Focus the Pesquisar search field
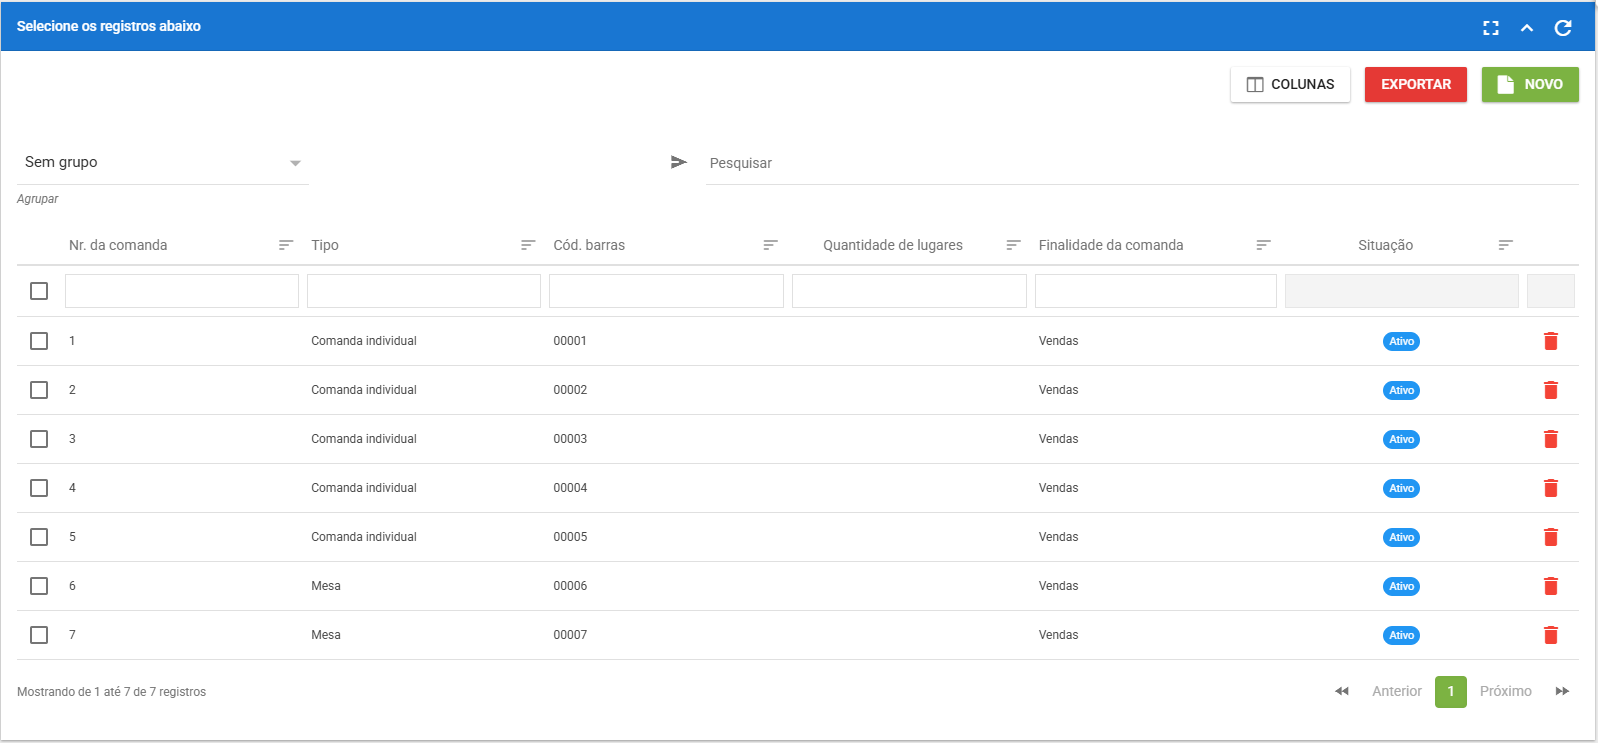 pos(1142,163)
